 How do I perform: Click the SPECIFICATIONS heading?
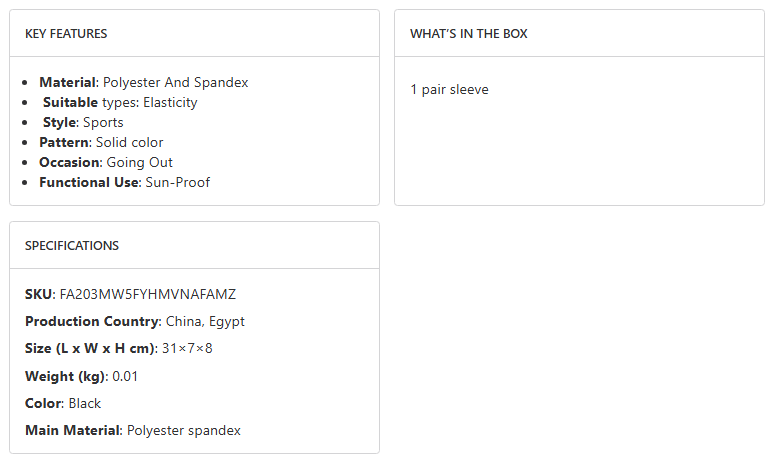[72, 246]
